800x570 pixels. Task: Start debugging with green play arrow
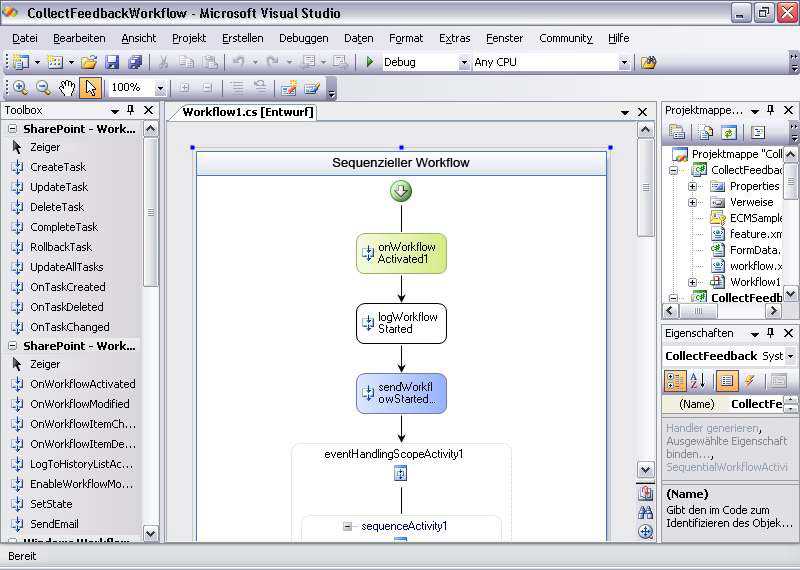pyautogui.click(x=370, y=62)
